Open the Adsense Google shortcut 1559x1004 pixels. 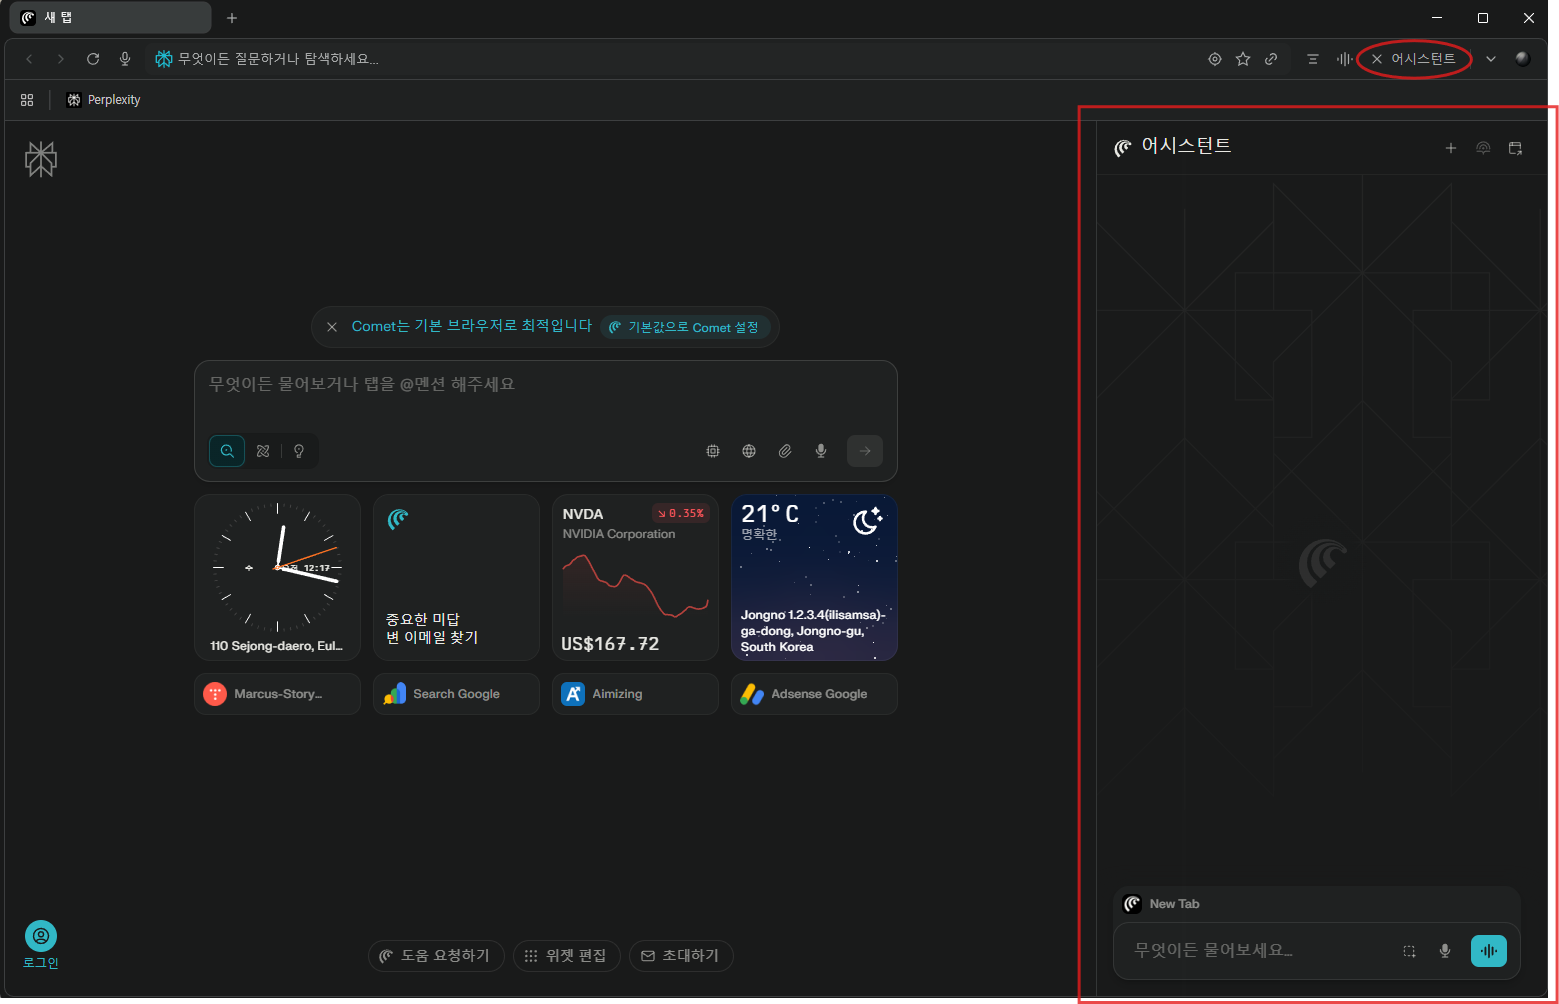tap(814, 694)
